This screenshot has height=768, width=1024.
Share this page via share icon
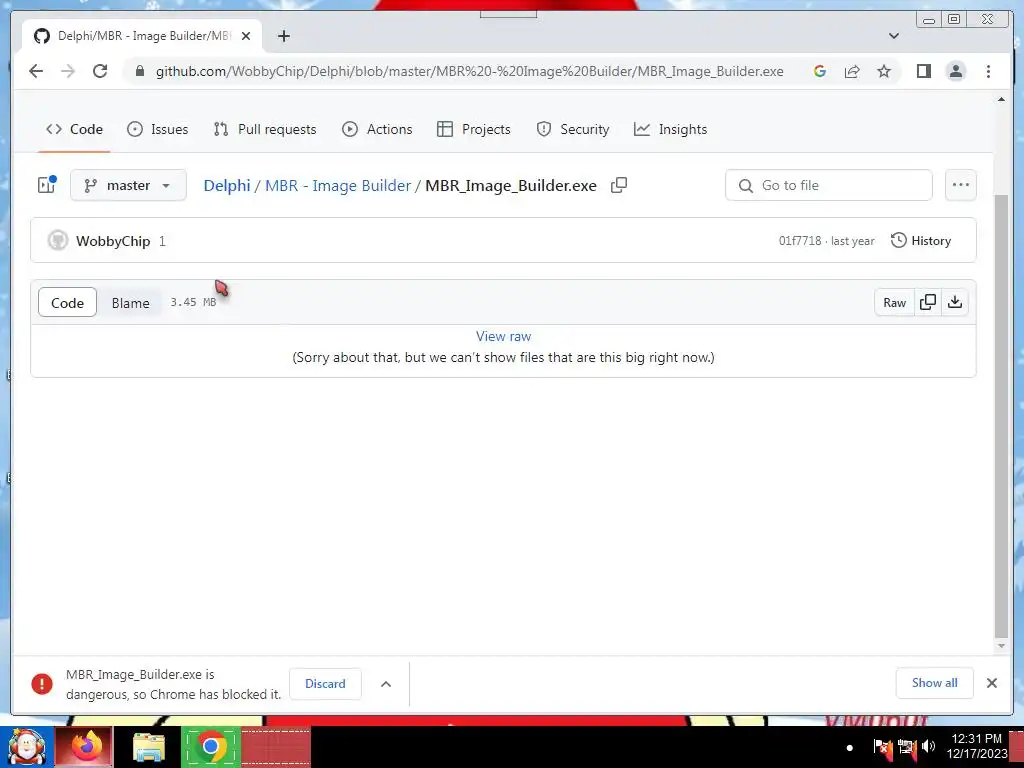852,71
